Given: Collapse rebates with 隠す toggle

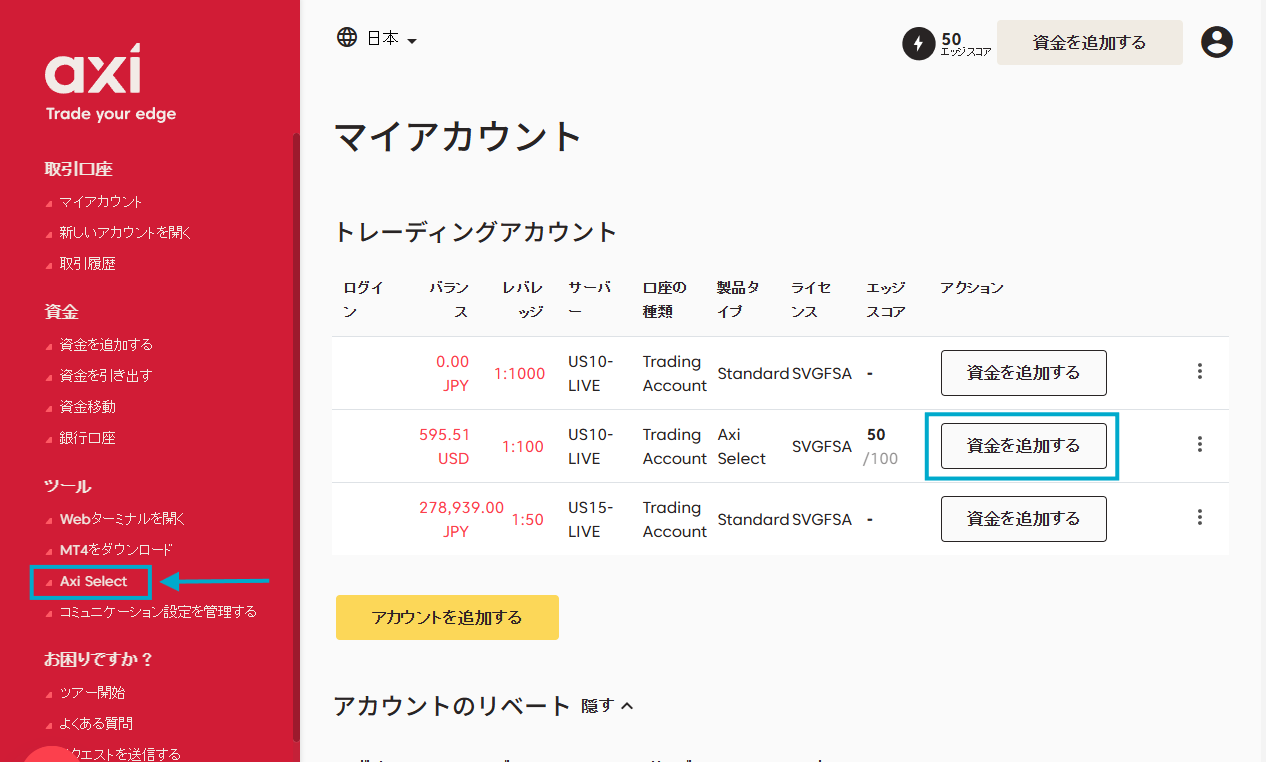Looking at the screenshot, I should [x=607, y=706].
